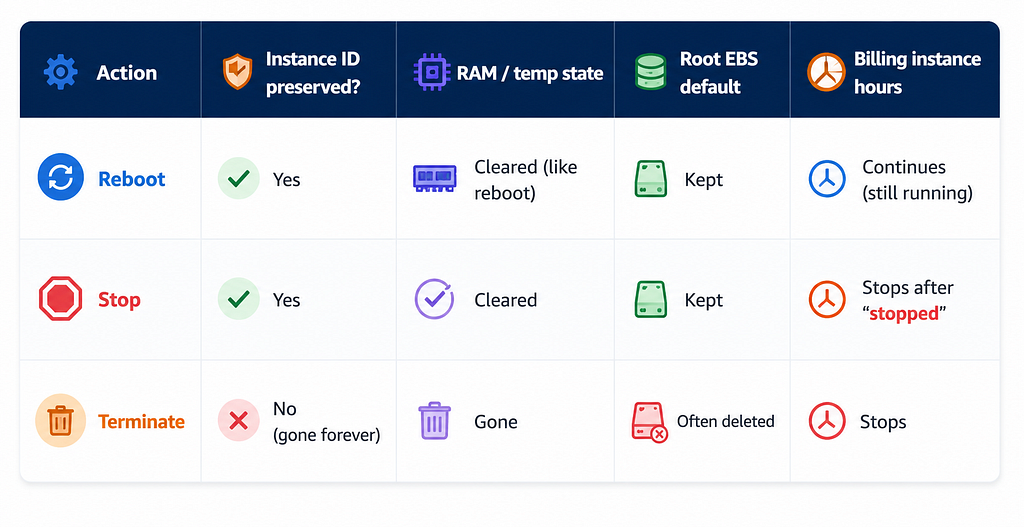This screenshot has width=1024, height=527.
Task: Click the "Often deleted" cell text
Action: tap(726, 421)
